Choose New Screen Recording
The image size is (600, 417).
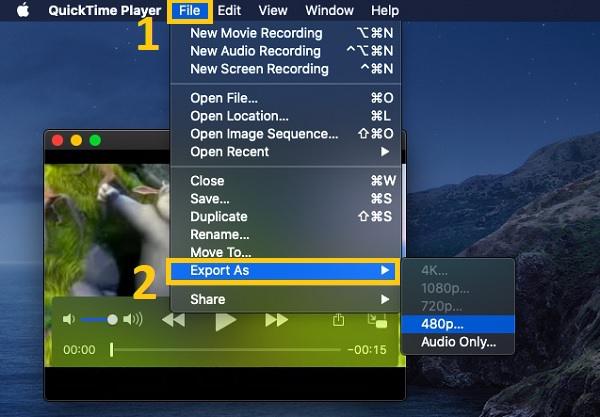[285, 69]
